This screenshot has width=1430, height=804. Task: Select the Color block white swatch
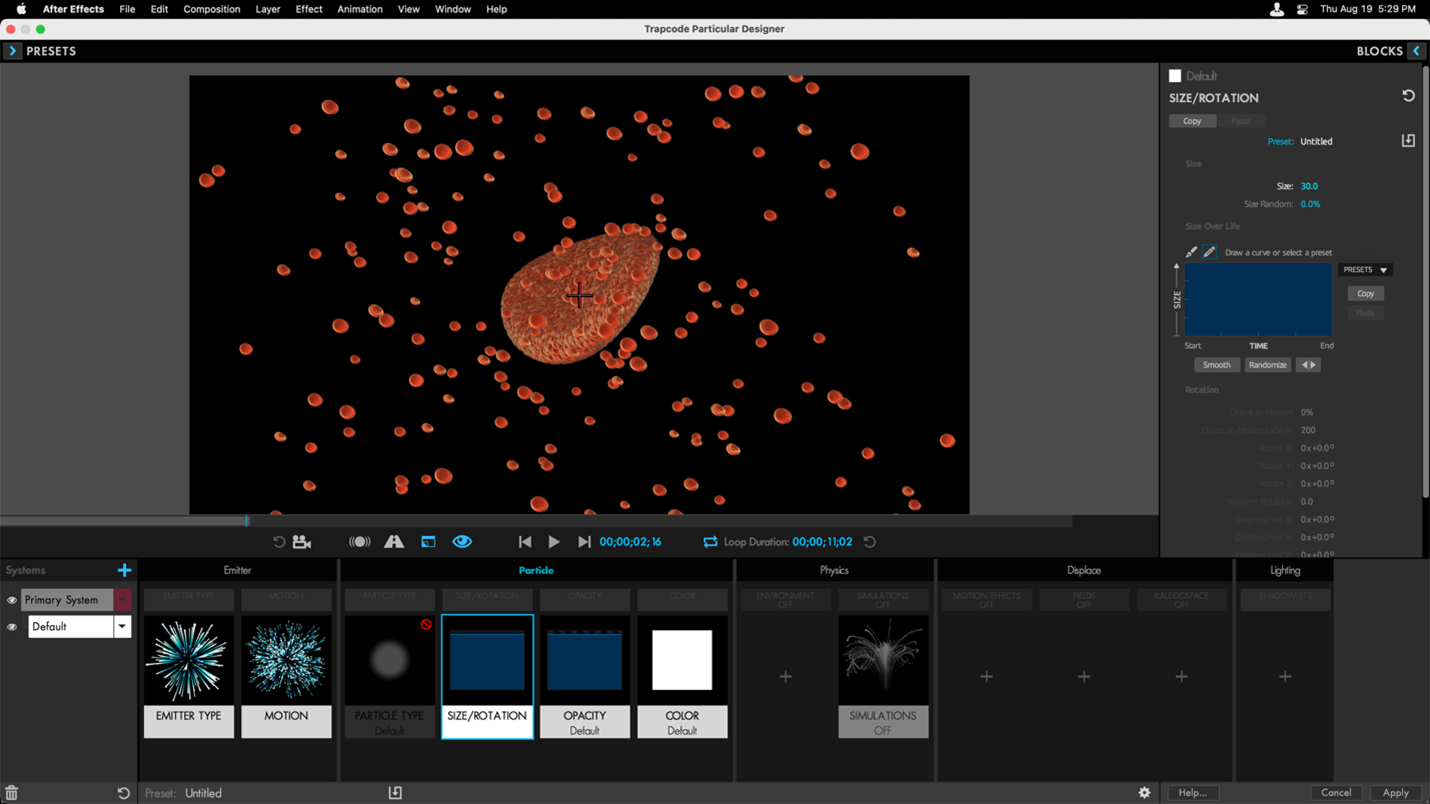[682, 660]
